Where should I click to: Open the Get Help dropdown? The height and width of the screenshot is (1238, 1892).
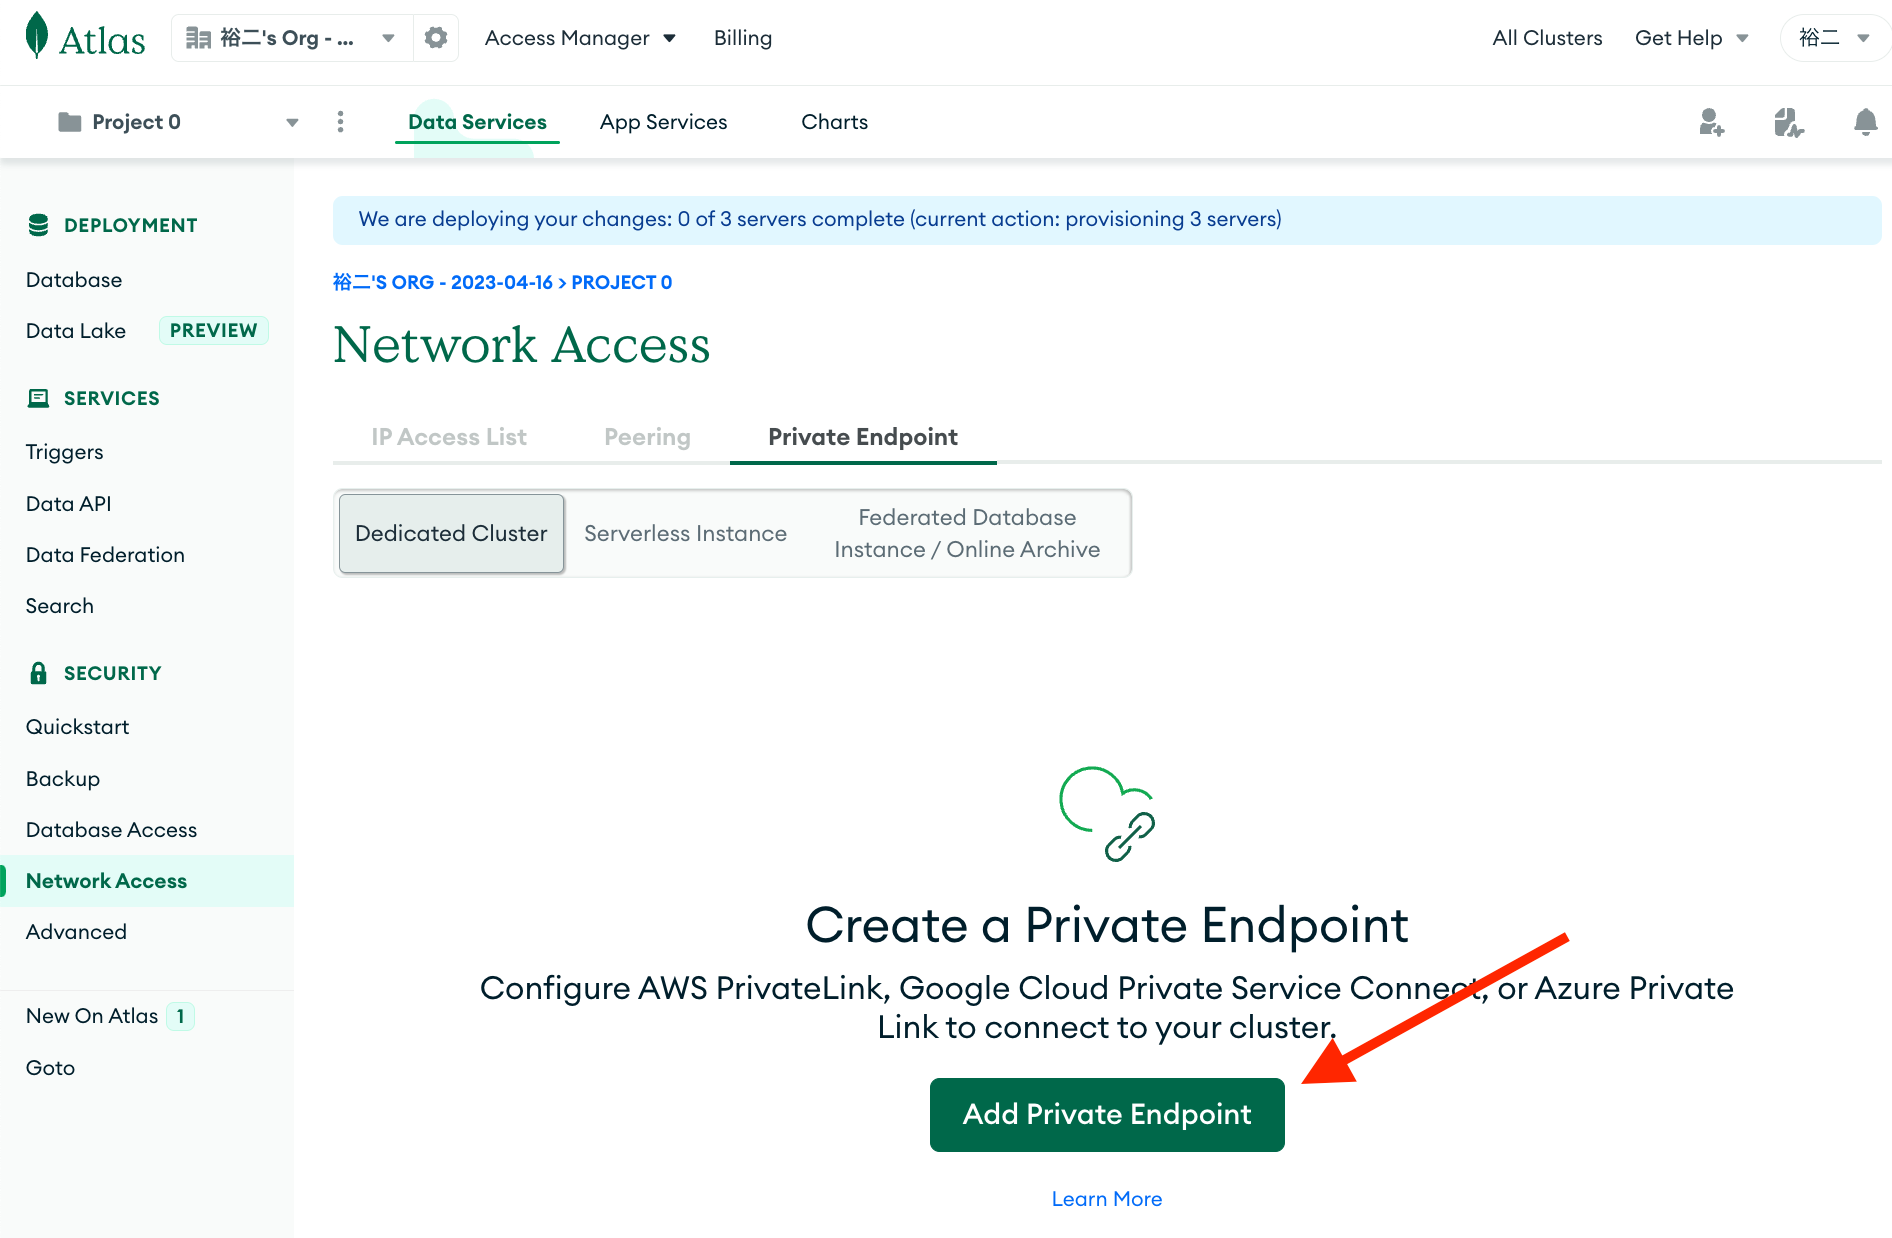point(1692,37)
